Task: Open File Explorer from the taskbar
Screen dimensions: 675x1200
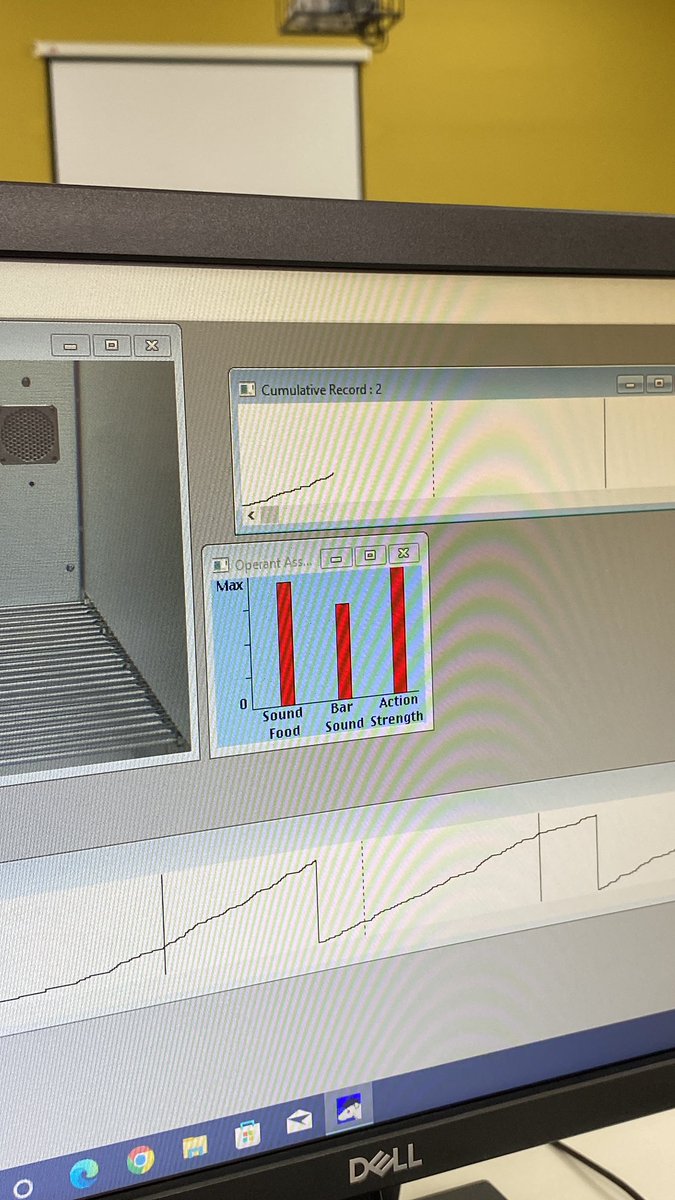Action: tap(194, 1147)
